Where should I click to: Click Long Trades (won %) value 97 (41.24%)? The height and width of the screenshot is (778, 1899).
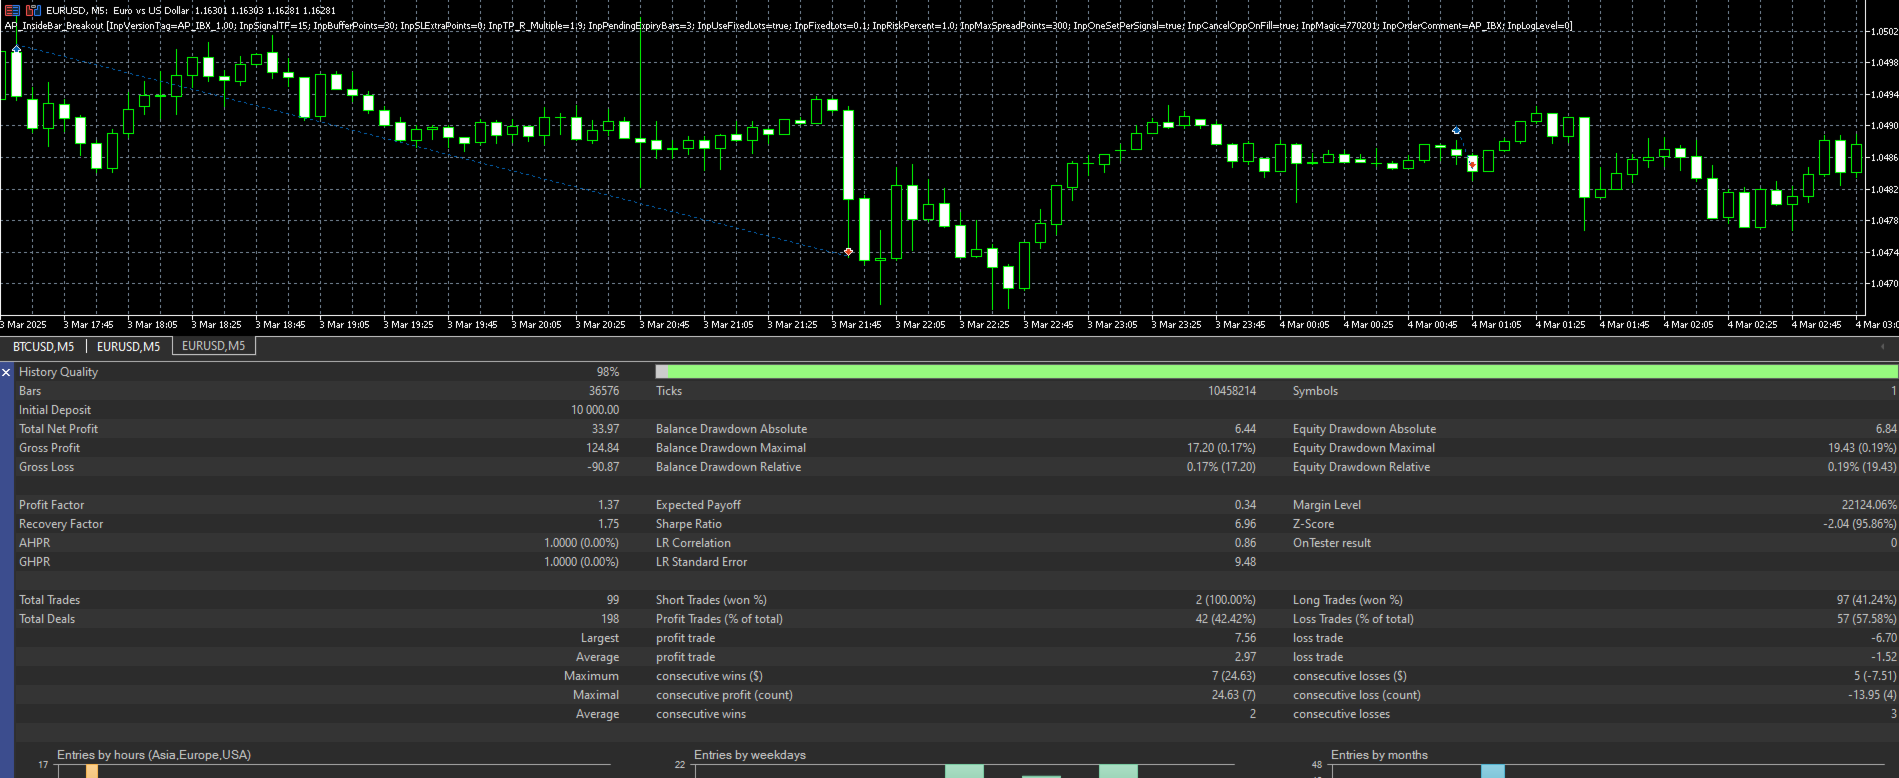pyautogui.click(x=1866, y=600)
